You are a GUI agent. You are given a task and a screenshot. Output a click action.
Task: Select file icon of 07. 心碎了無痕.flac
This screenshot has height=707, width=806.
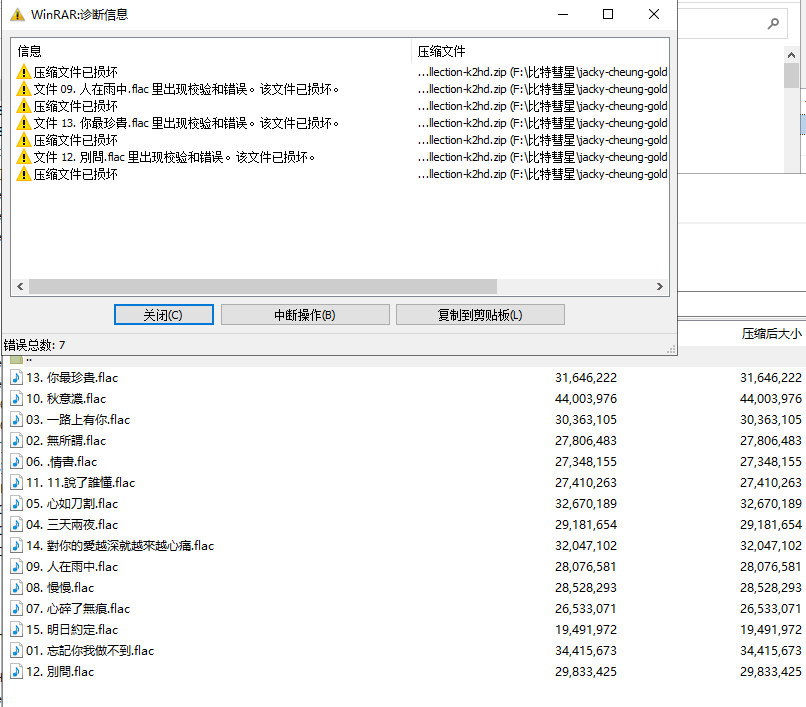(16, 608)
